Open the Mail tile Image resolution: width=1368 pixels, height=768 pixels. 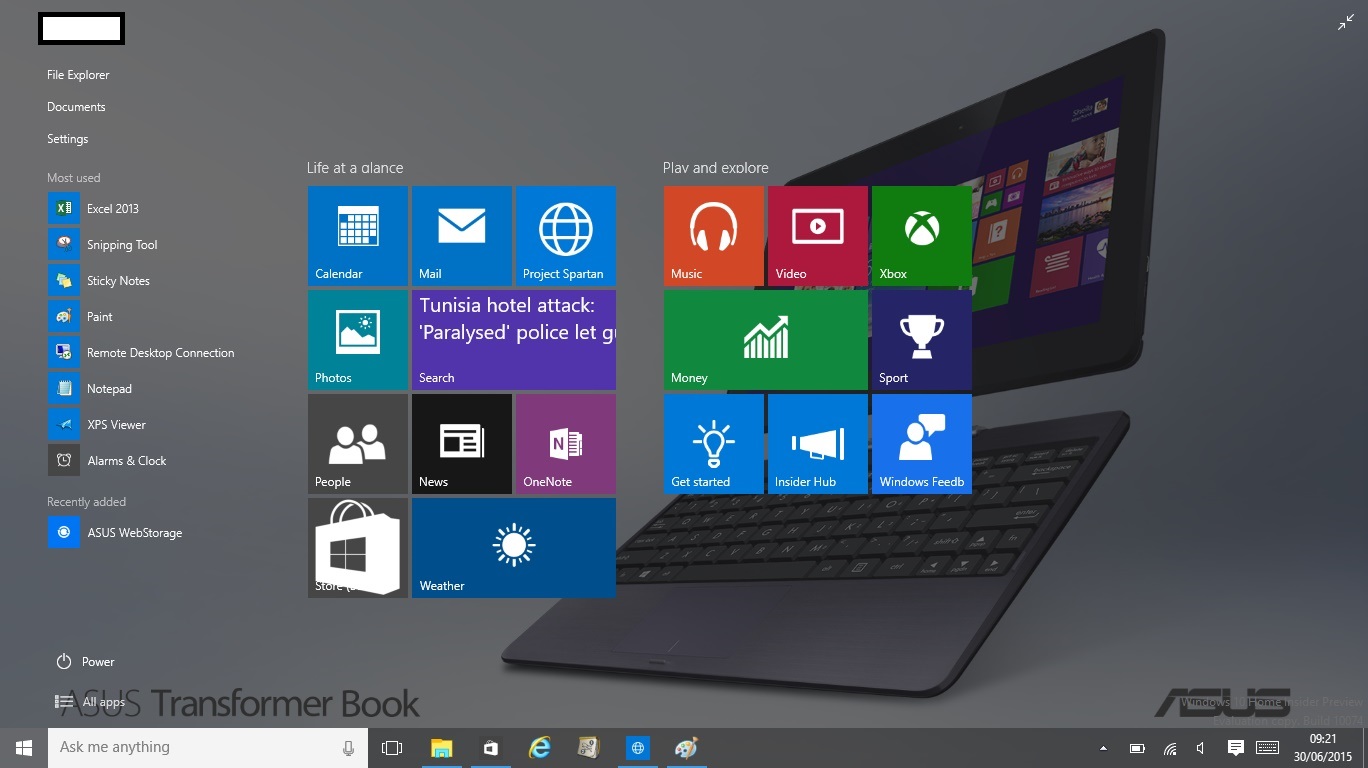[x=462, y=236]
